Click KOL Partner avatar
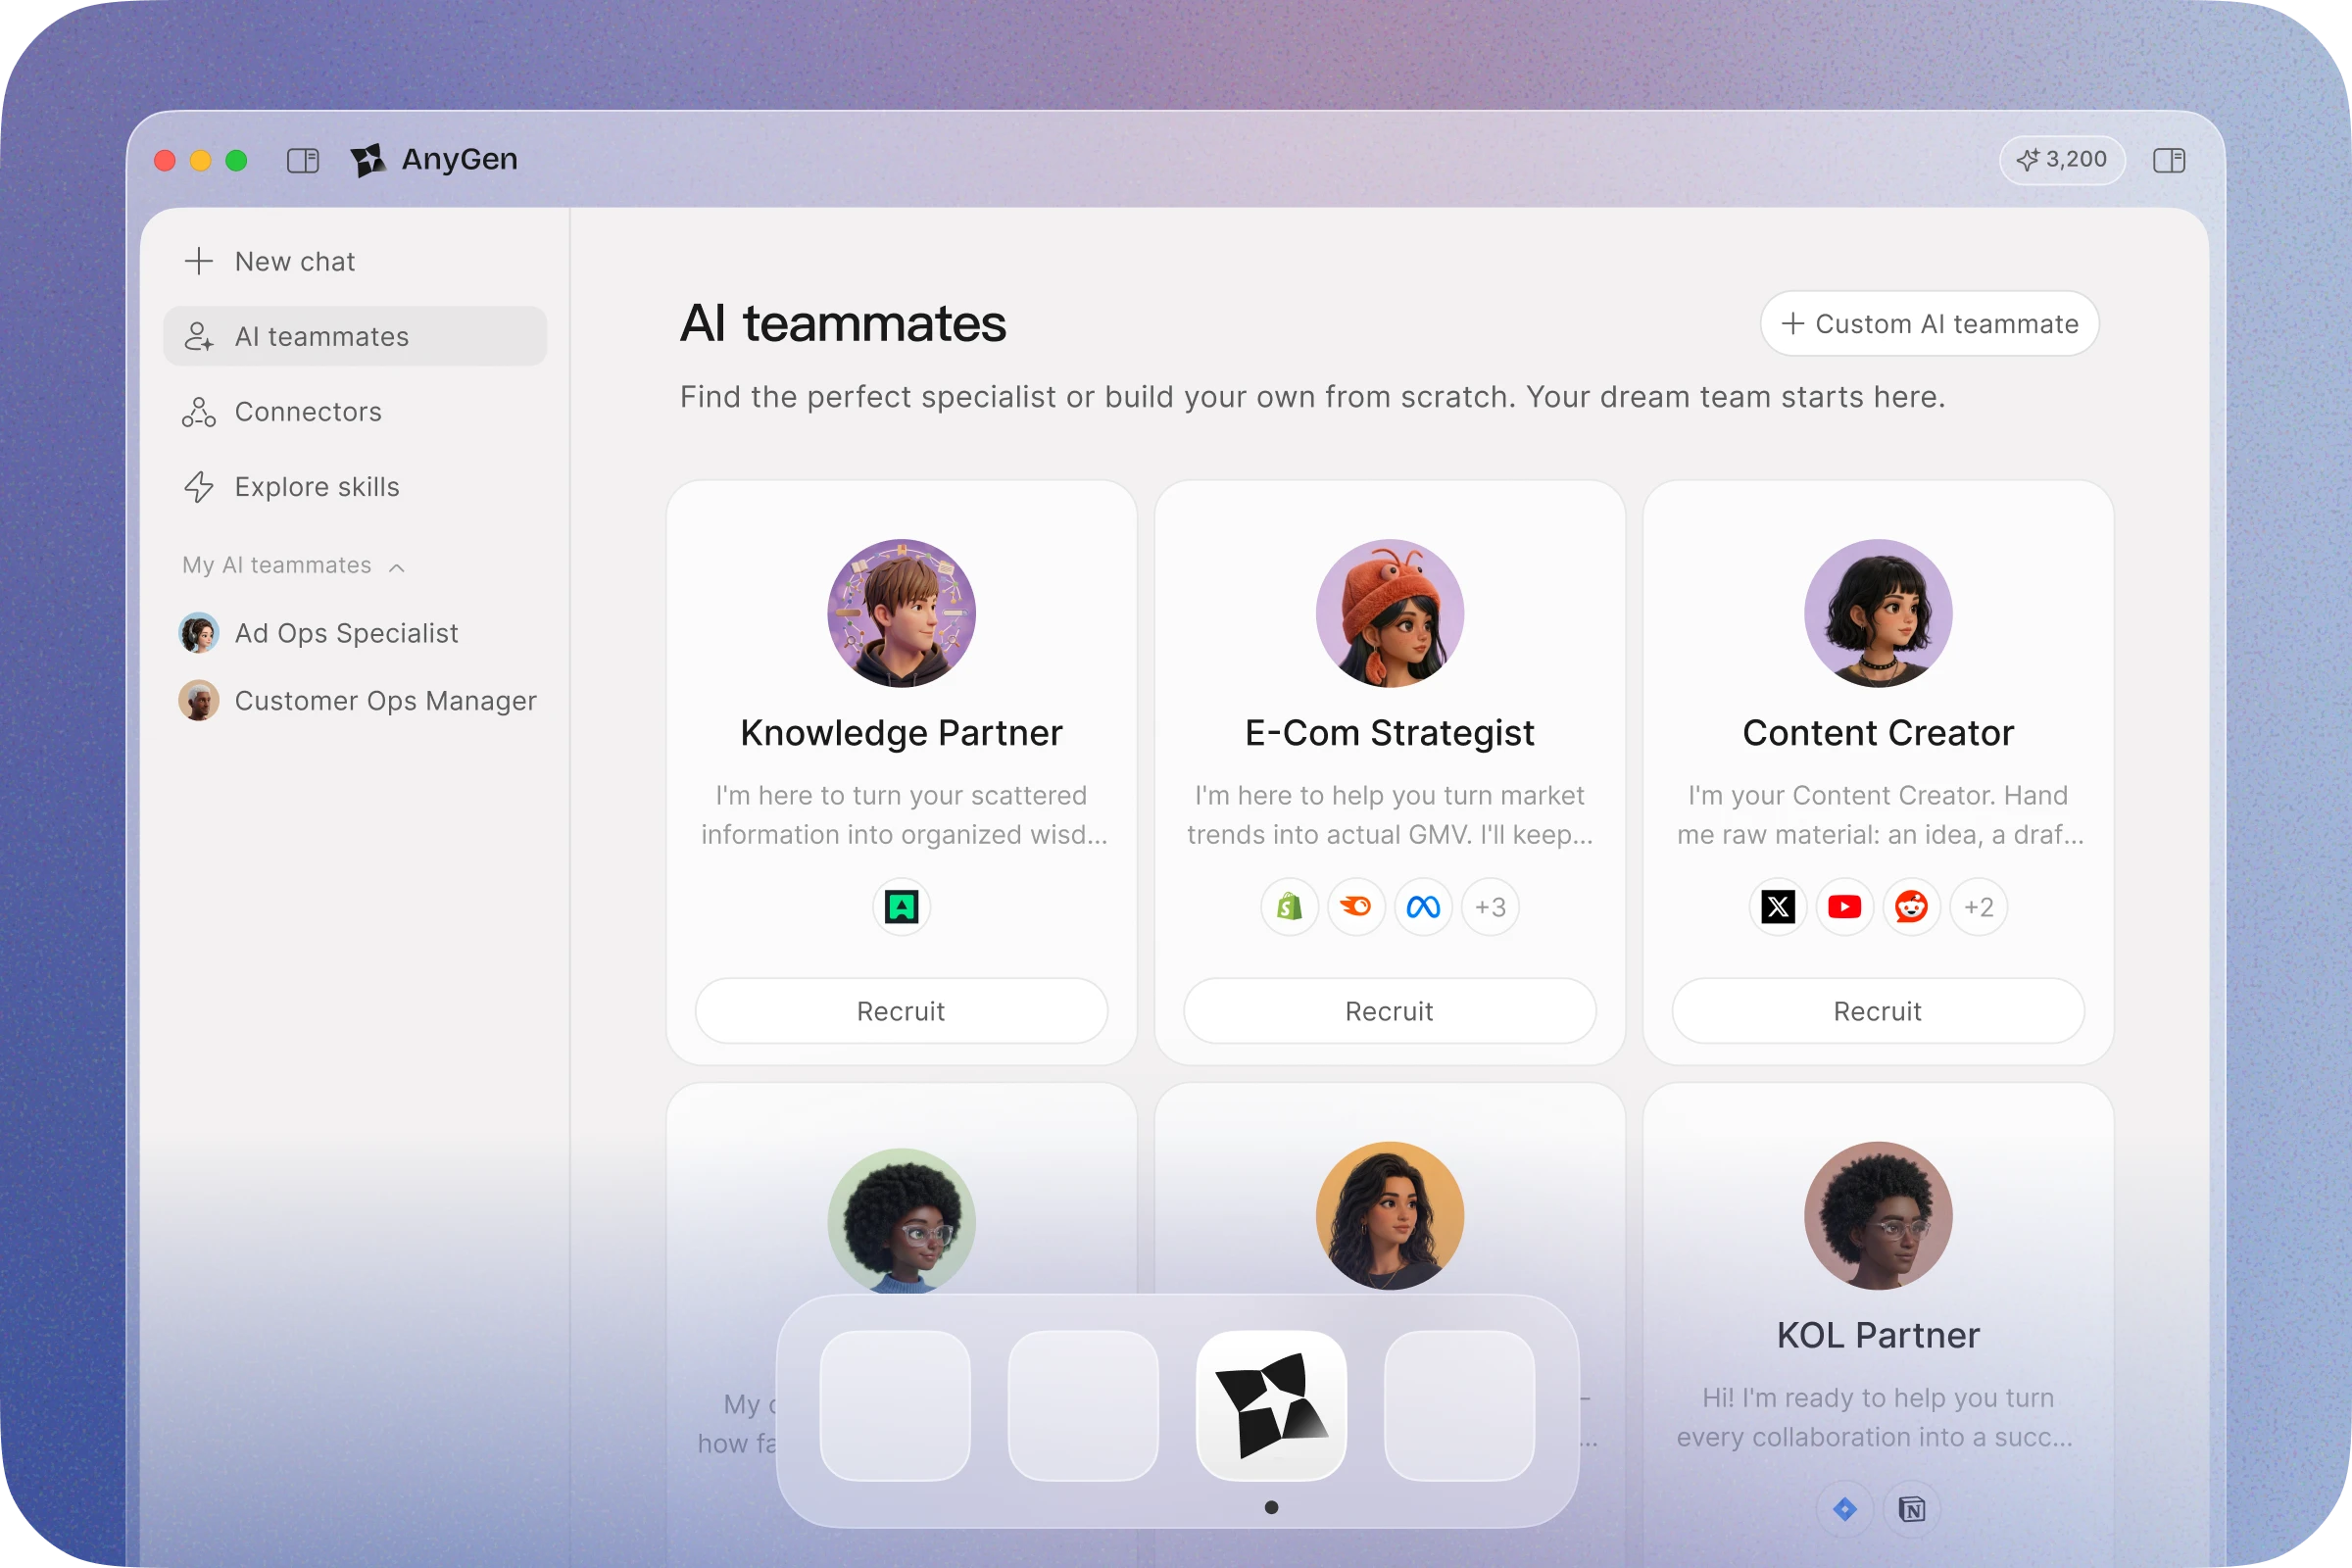Screen dimensions: 2352x1568 pos(1877,1216)
